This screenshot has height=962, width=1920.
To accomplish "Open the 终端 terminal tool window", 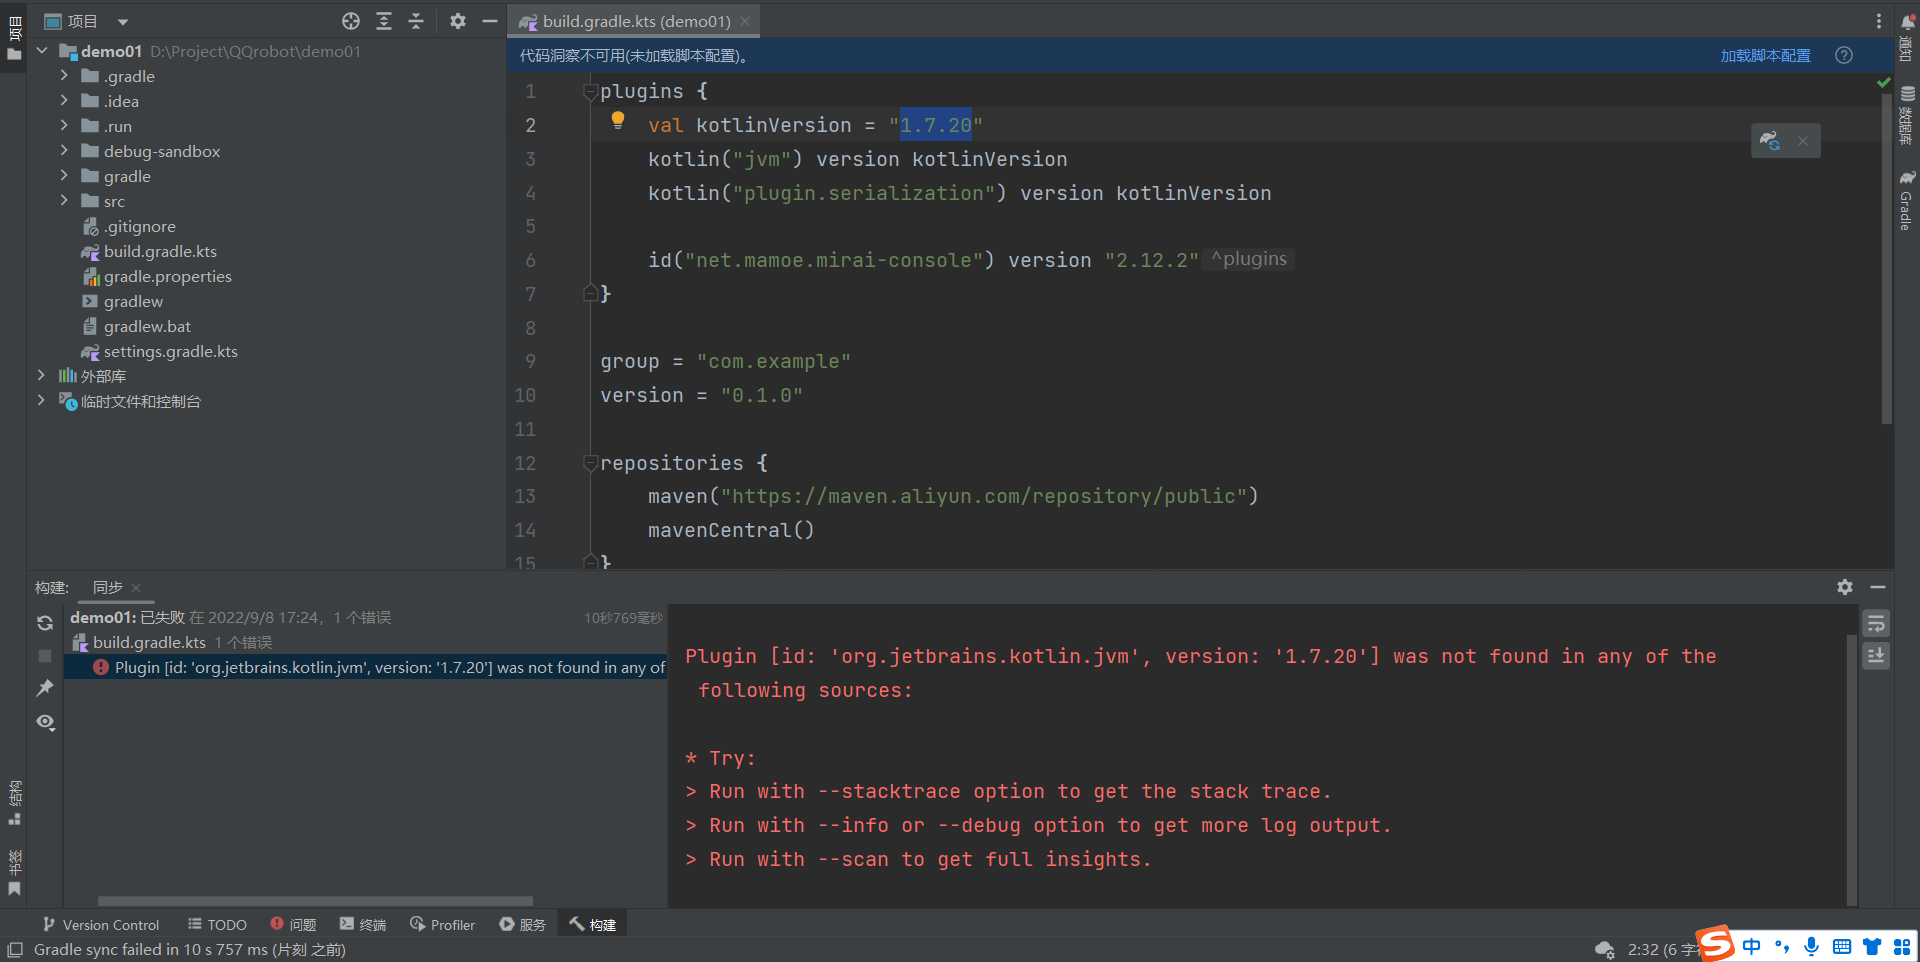I will [x=363, y=925].
